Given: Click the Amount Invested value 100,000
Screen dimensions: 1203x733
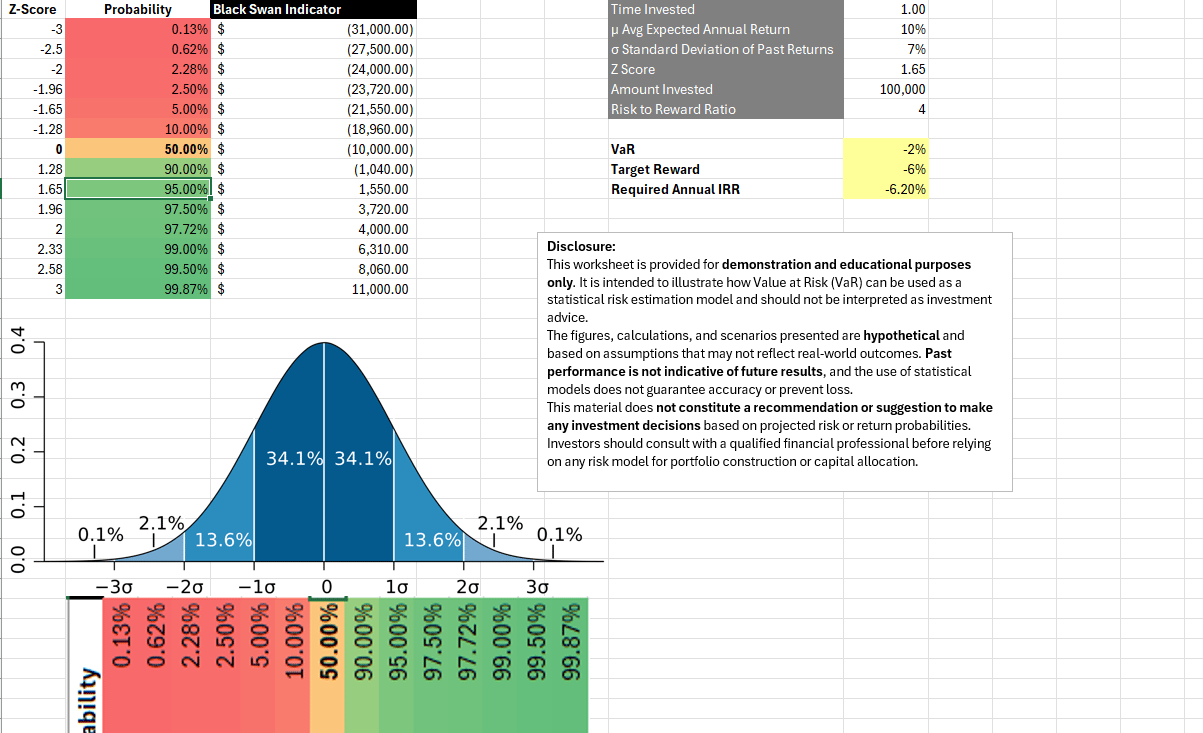Looking at the screenshot, I should click(886, 89).
